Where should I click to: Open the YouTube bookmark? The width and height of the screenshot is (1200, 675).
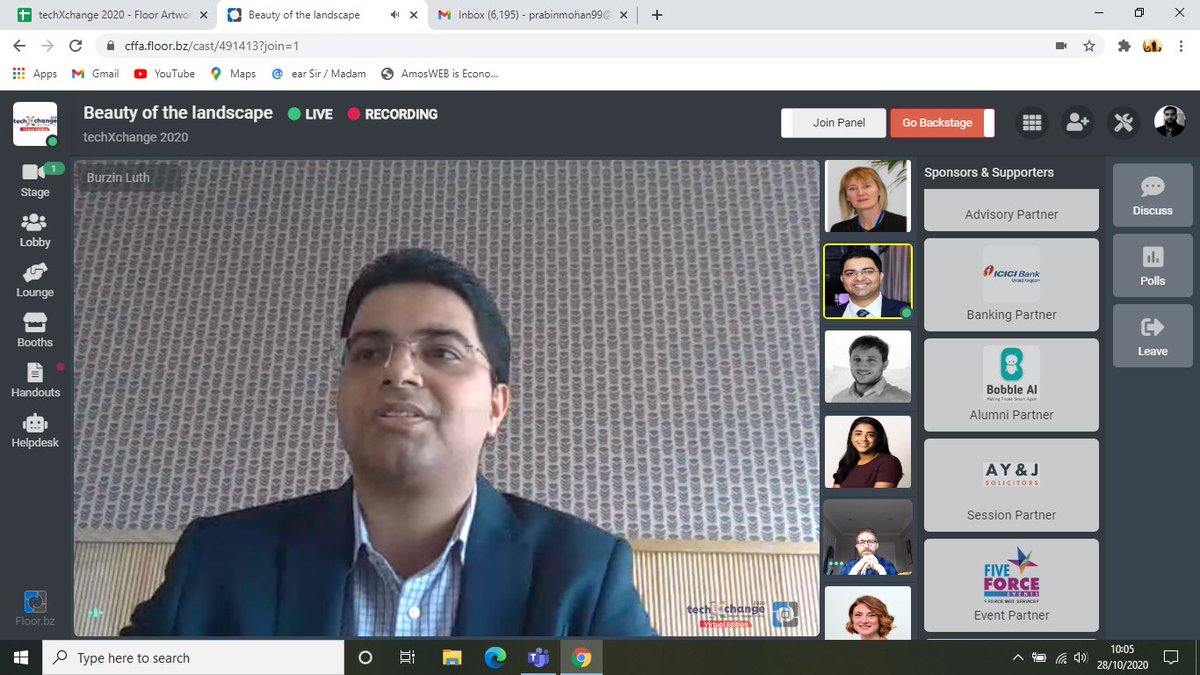[165, 73]
